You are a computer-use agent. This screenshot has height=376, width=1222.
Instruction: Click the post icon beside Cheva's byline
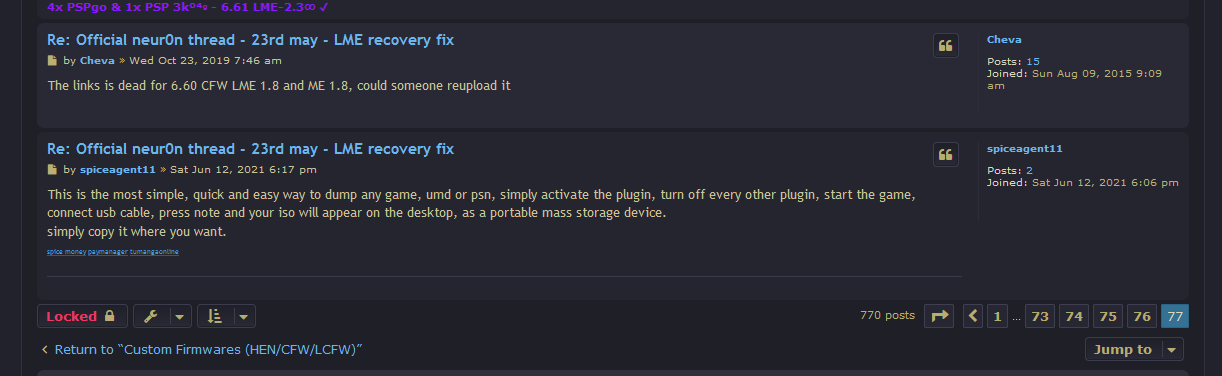(53, 61)
